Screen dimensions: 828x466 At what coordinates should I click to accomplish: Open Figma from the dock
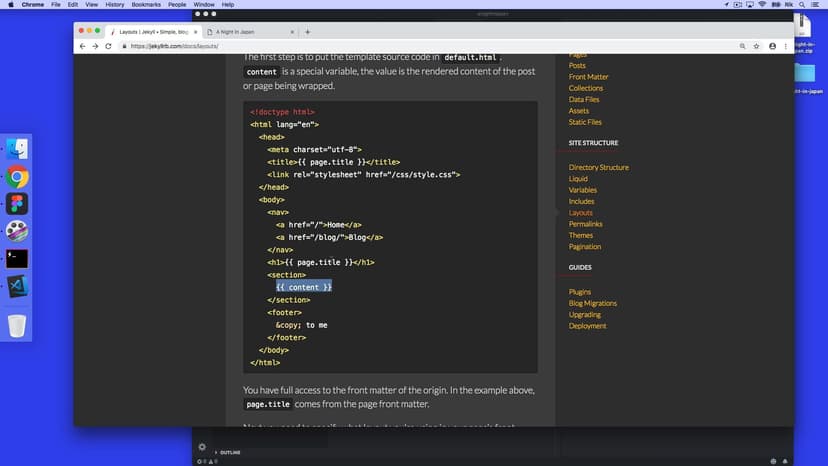point(17,204)
